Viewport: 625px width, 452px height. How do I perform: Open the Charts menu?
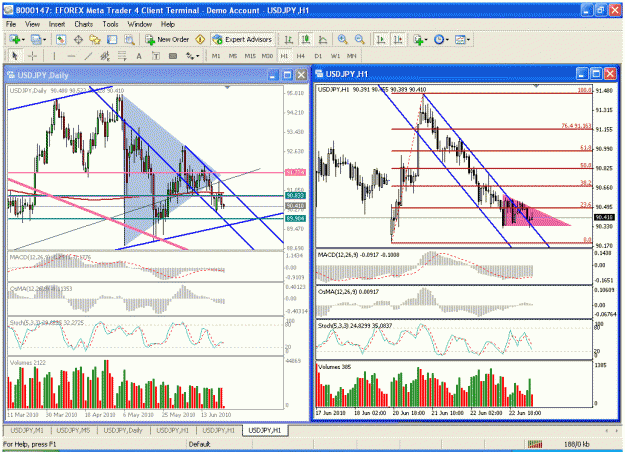(x=83, y=24)
